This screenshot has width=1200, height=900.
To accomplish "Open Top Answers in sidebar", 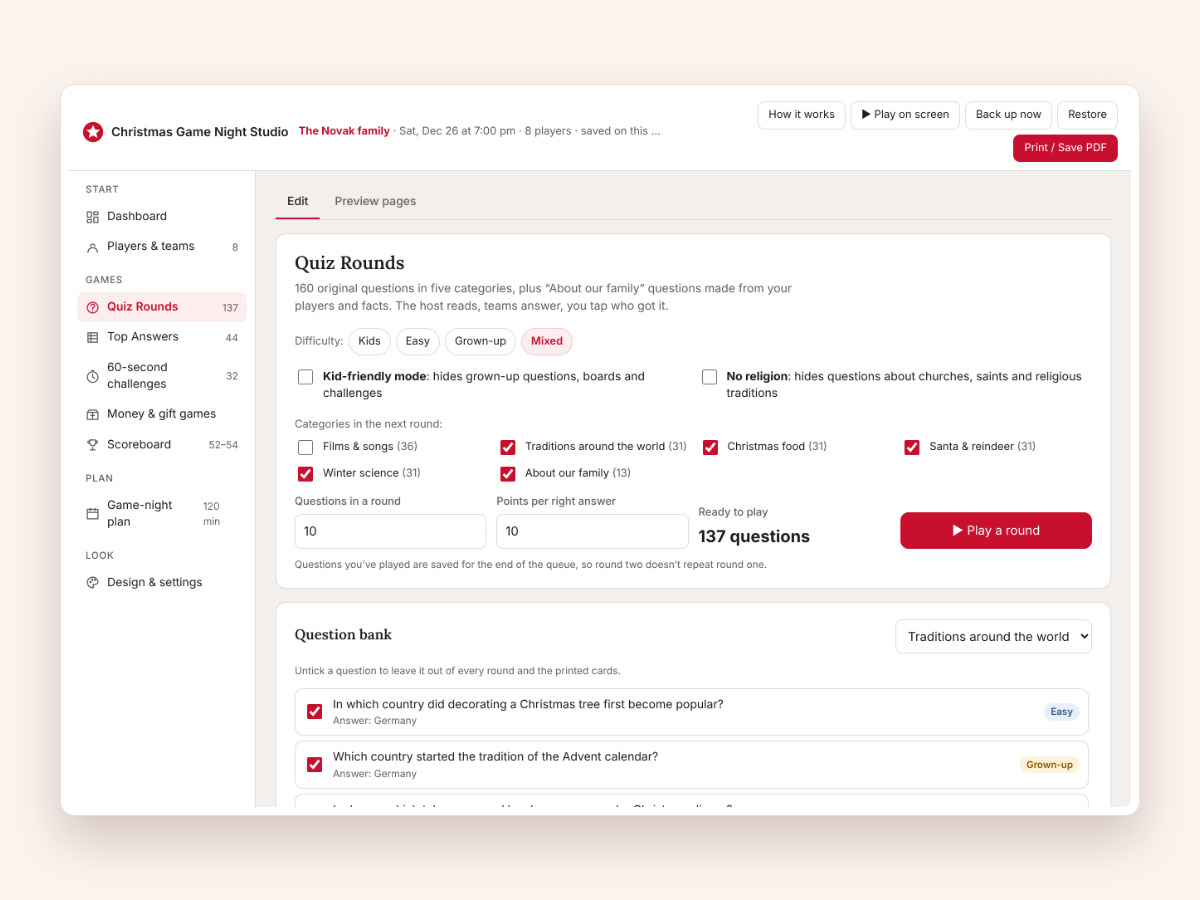I will click(162, 337).
